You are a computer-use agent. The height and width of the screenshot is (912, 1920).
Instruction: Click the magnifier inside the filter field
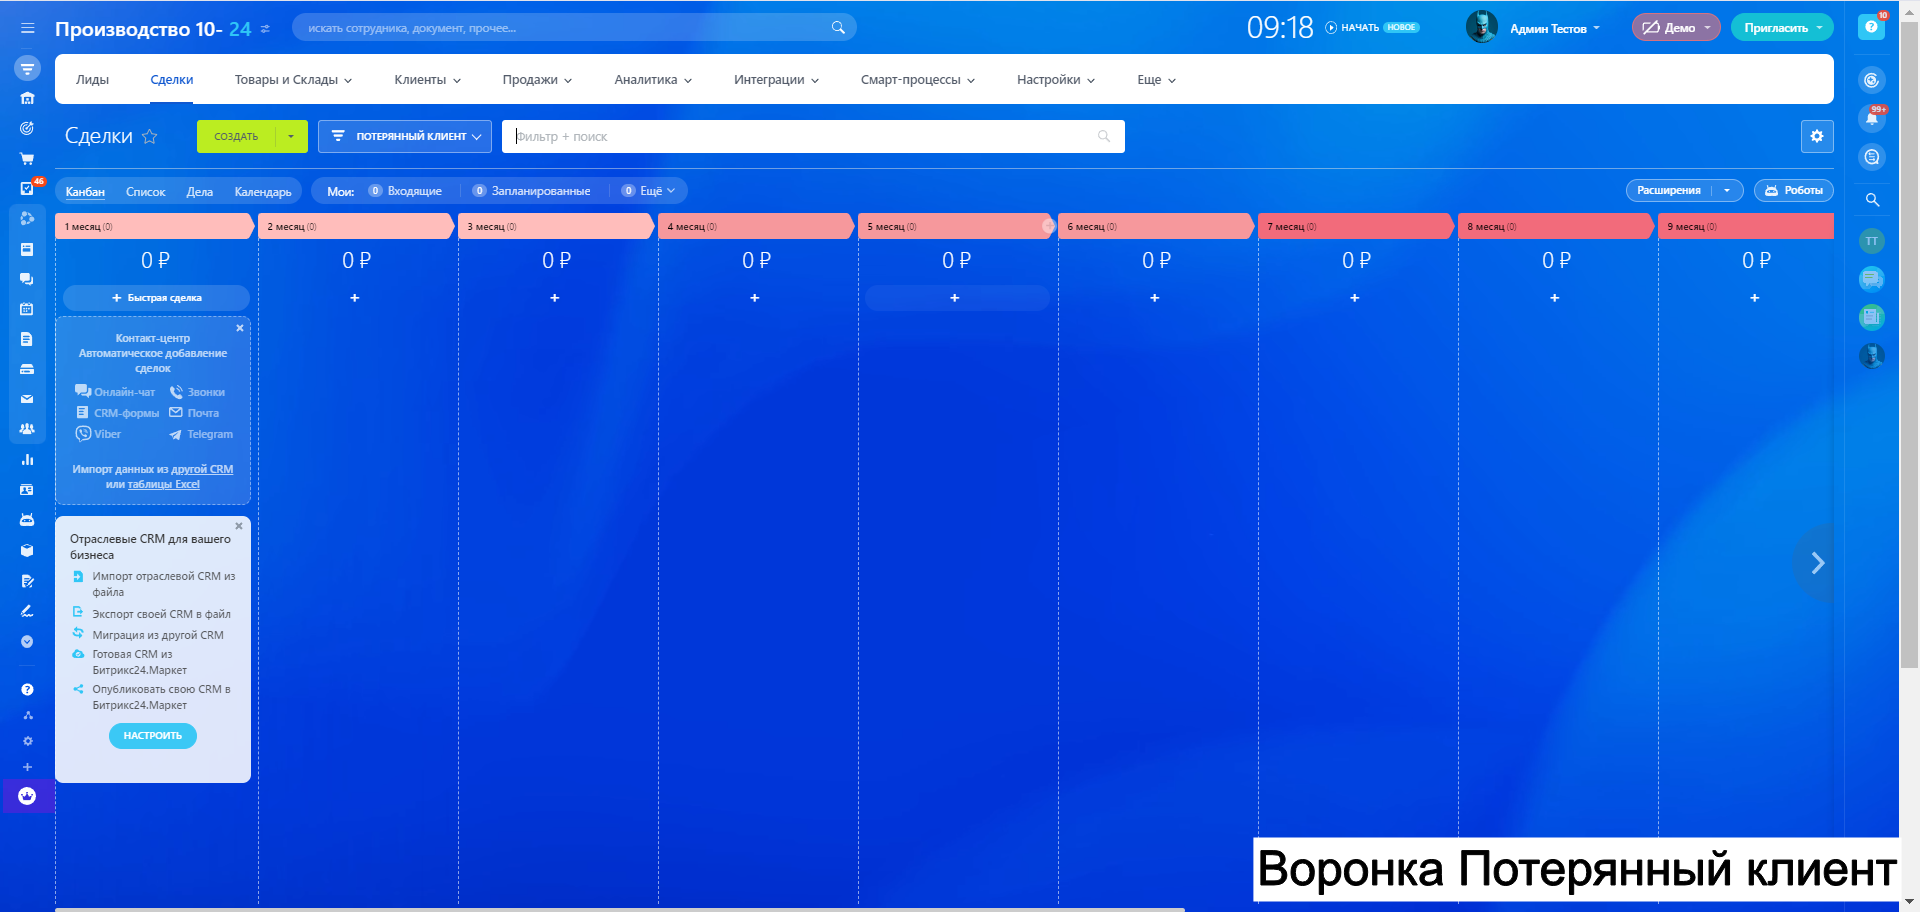(x=1104, y=136)
